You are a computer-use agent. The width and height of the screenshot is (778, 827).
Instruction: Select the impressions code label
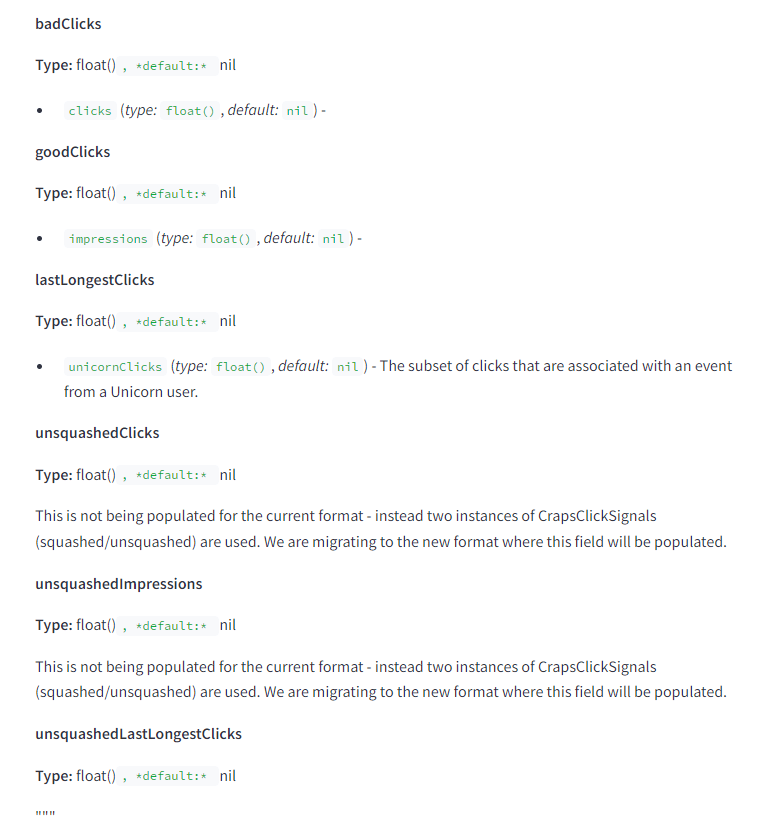108,239
